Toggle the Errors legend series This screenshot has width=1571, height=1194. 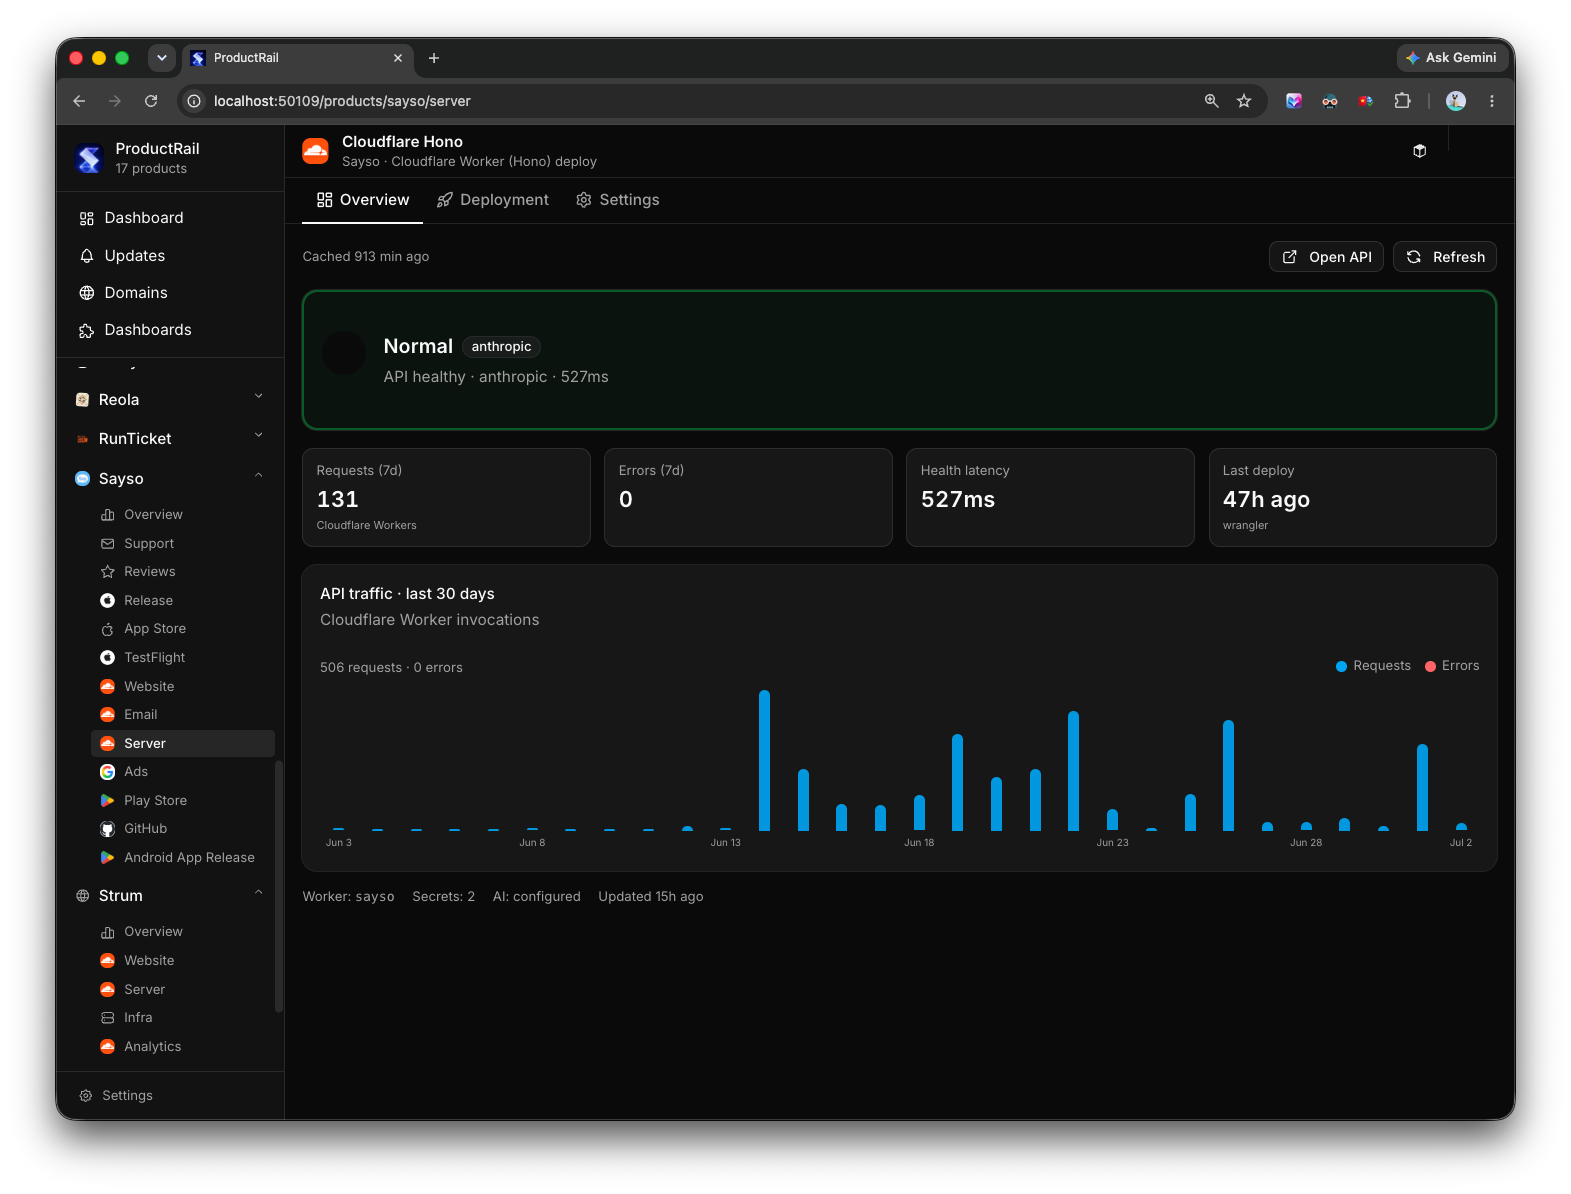[1452, 666]
